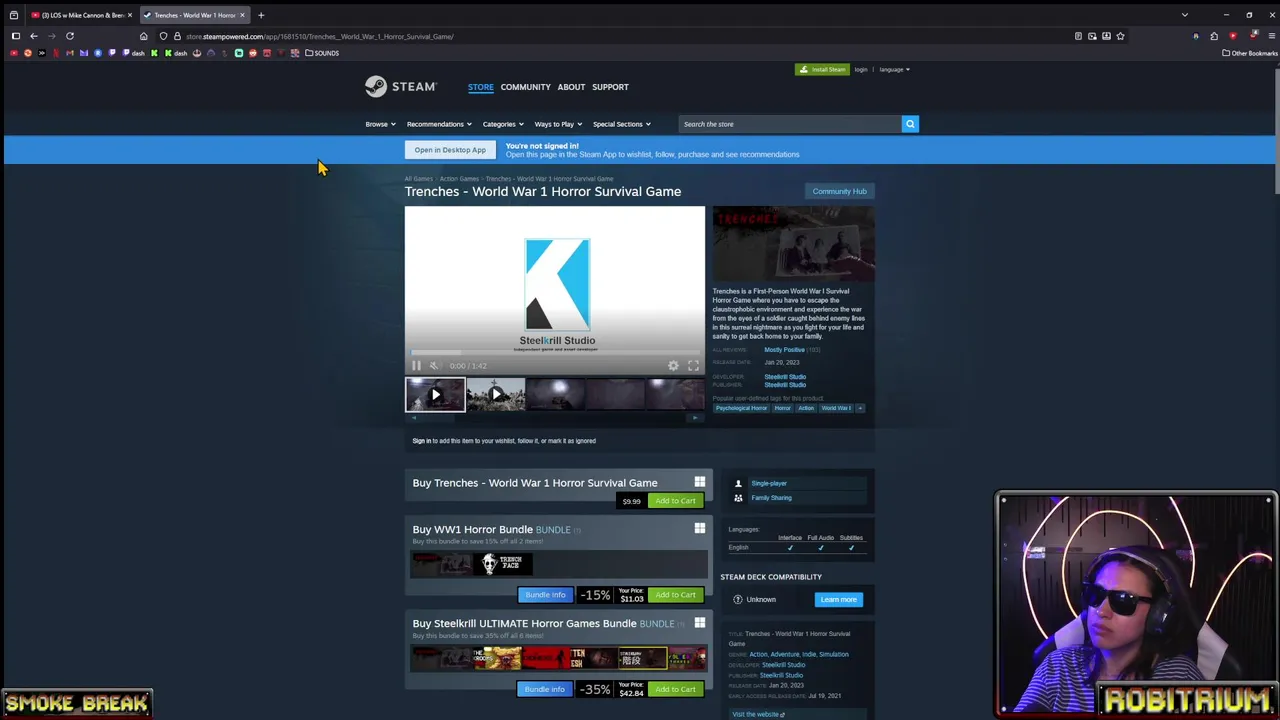Open the Community Hub button
1280x720 pixels.
click(840, 191)
